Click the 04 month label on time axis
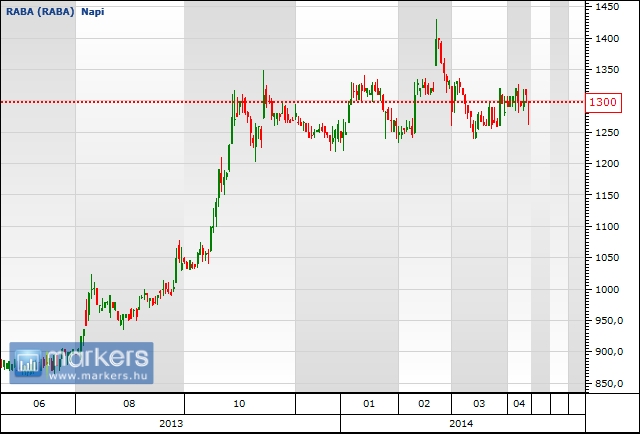640x434 pixels. click(519, 404)
